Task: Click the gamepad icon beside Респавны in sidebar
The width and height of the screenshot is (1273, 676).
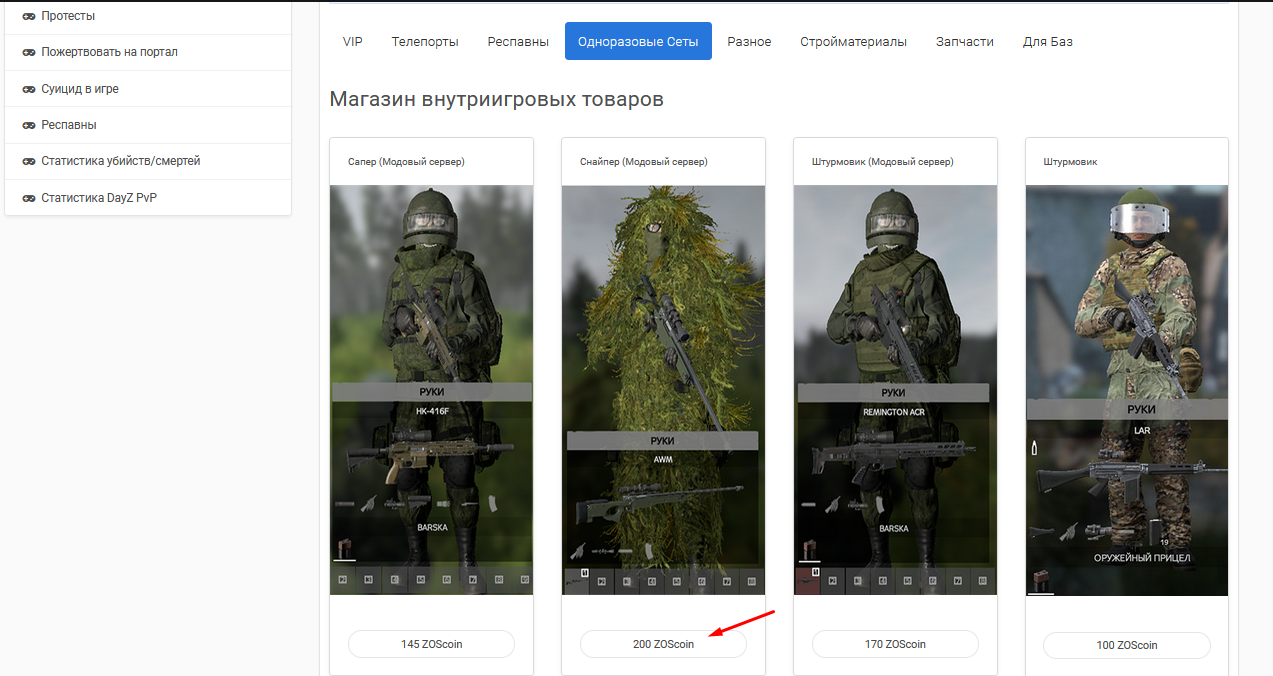Action: tap(29, 125)
